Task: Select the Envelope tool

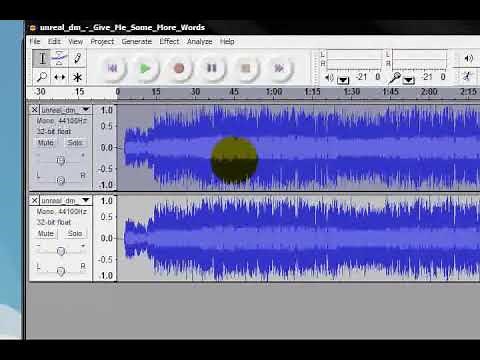Action: (59, 58)
